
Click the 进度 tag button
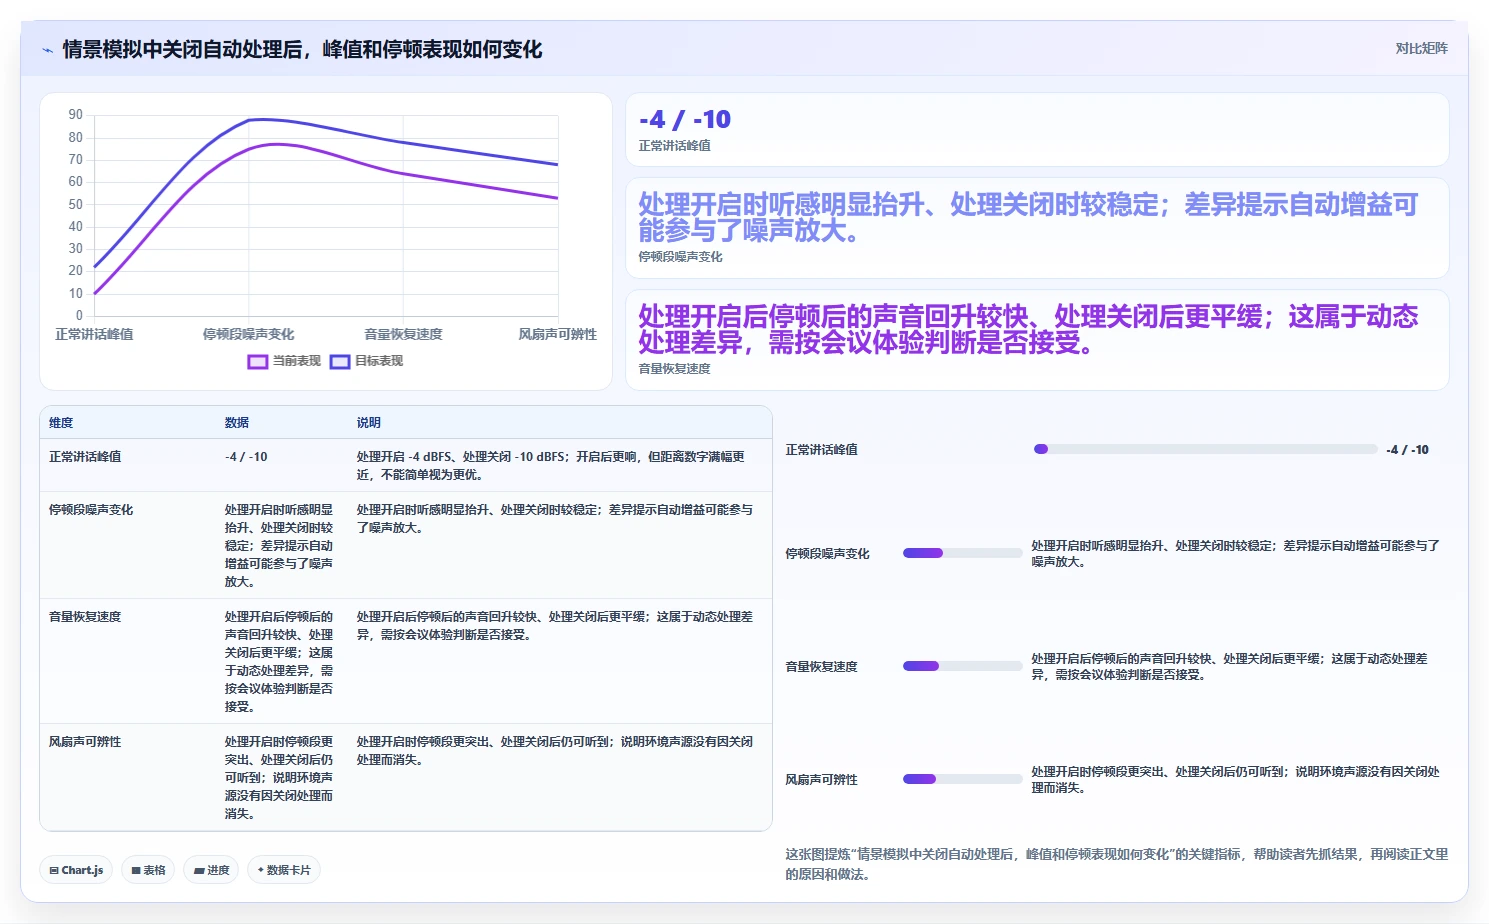coord(212,870)
